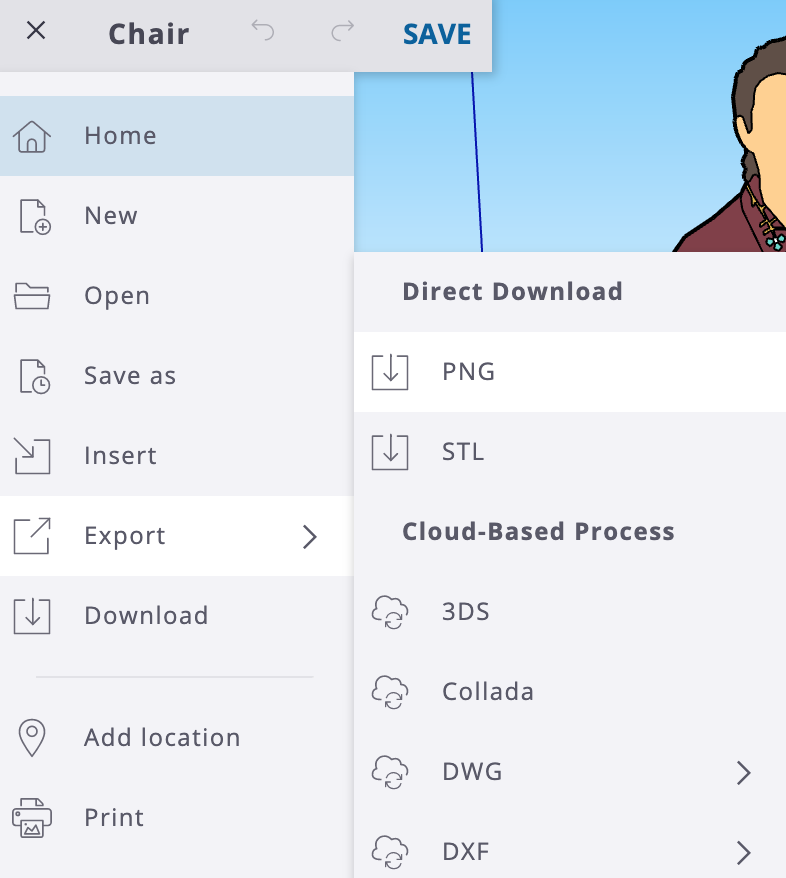Viewport: 786px width, 878px height.
Task: Click the Collada cloud sync icon
Action: (x=390, y=692)
